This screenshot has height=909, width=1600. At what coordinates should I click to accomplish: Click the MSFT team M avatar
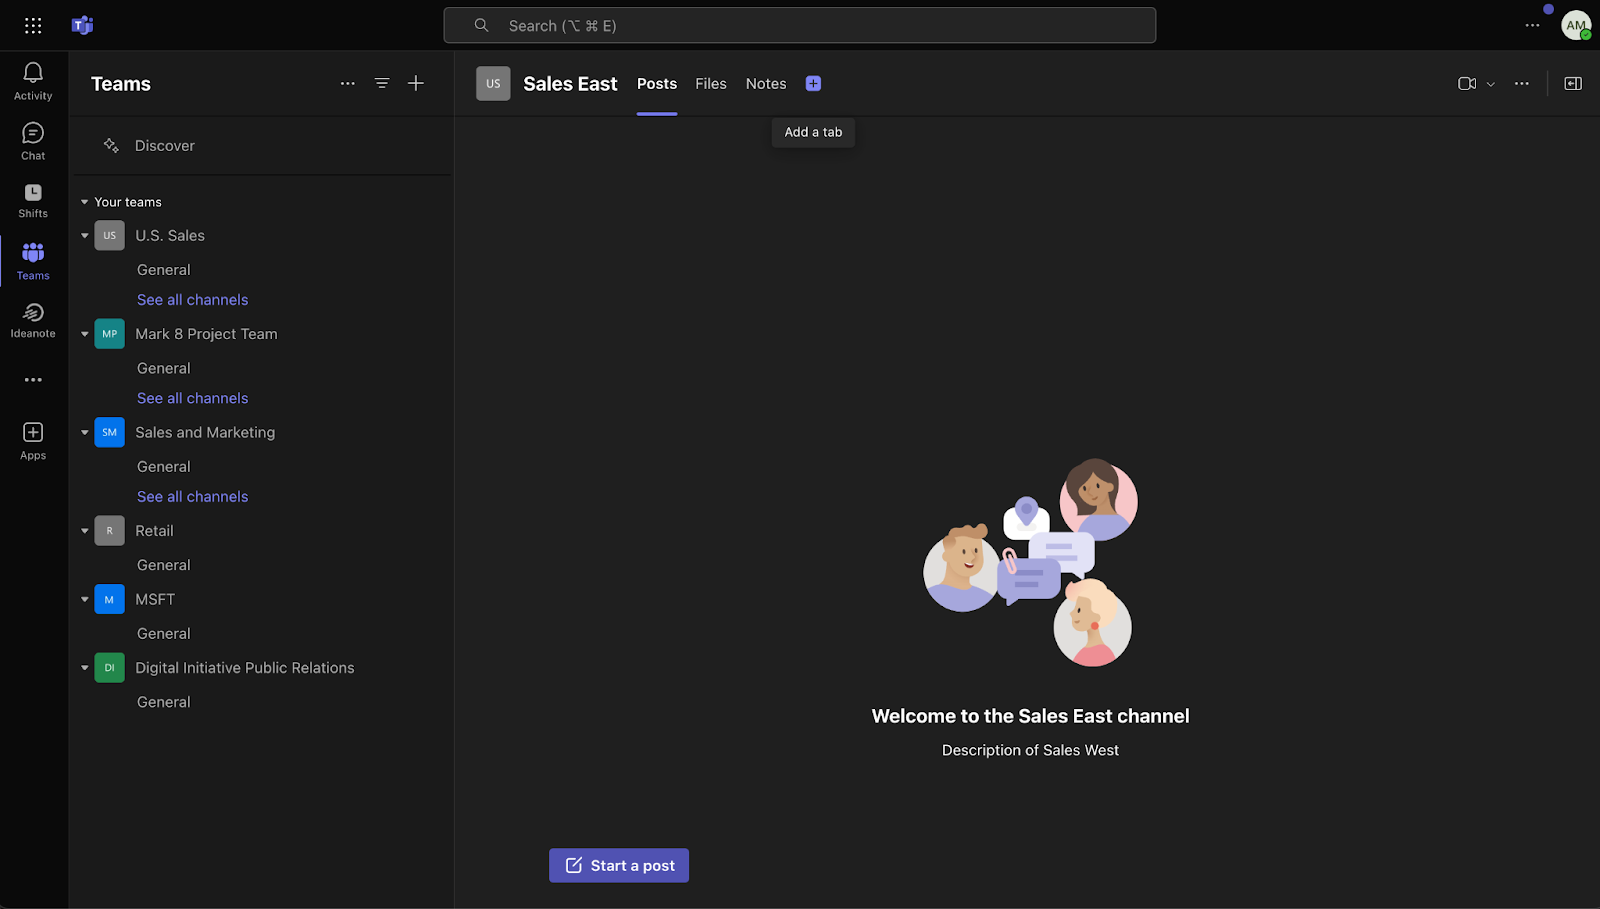(x=110, y=599)
